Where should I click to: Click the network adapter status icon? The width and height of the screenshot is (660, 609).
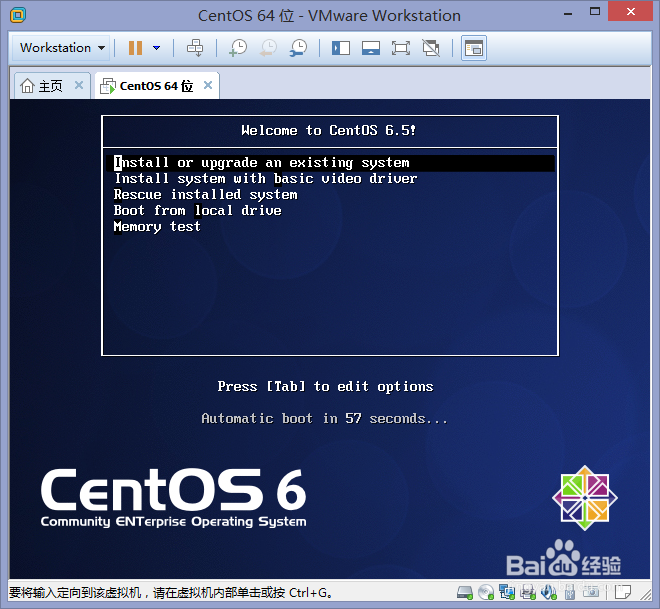507,593
